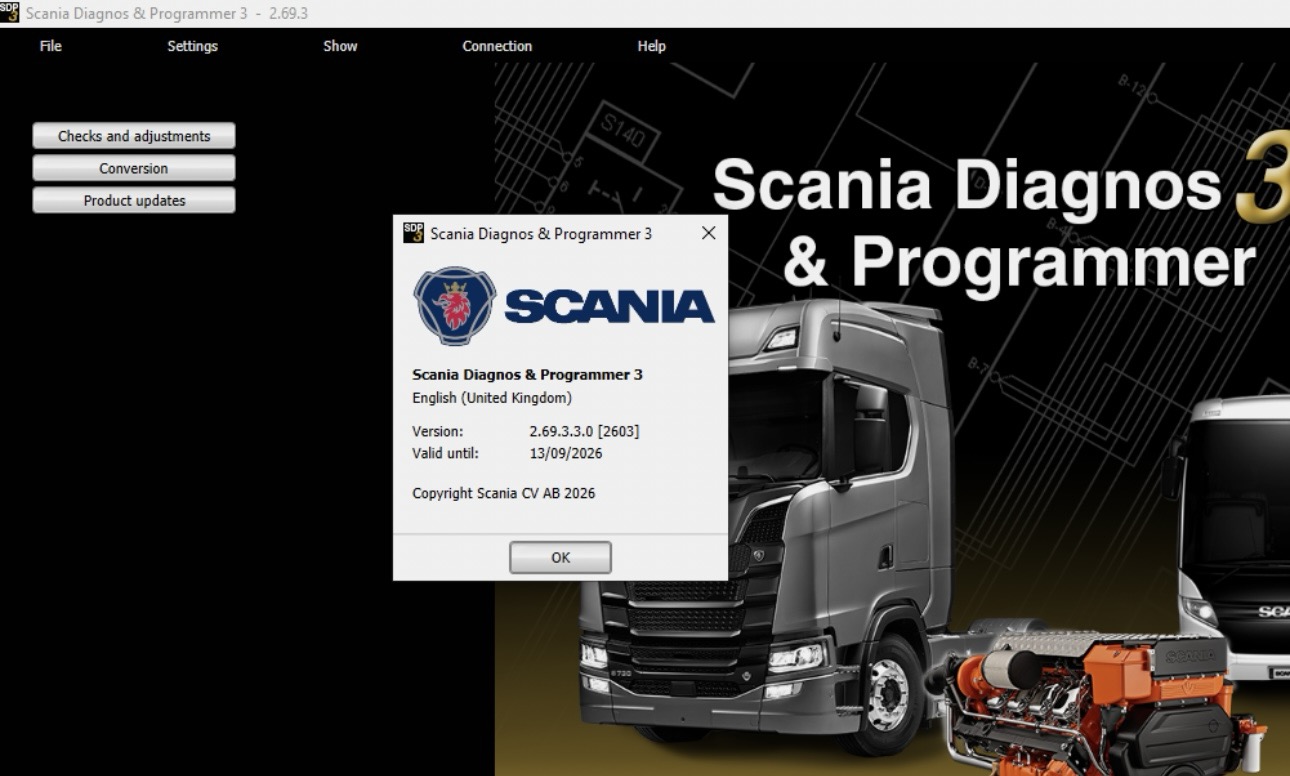
Task: Select the valid until date 13/09/2026
Action: coord(566,453)
